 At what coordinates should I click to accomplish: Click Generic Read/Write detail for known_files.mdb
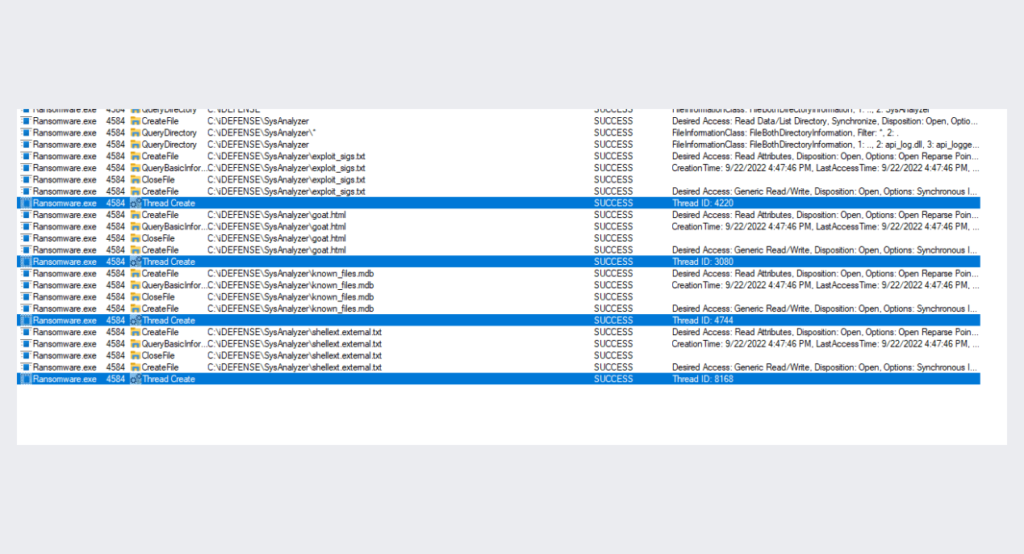coord(825,309)
